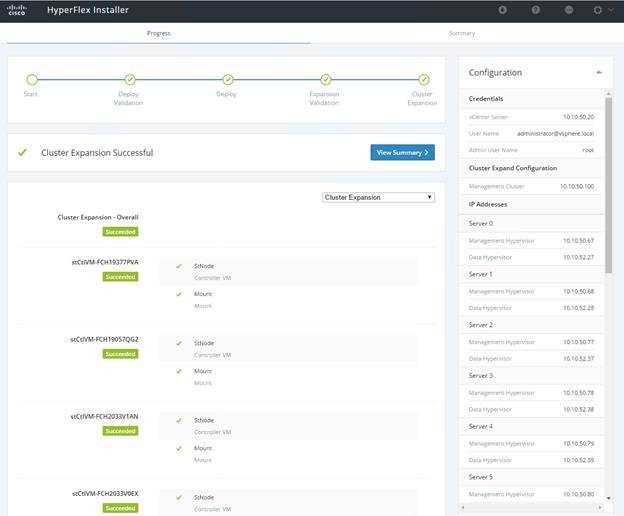Image resolution: width=624 pixels, height=516 pixels.
Task: Expand the settings gear dropdown chevron
Action: [610, 10]
